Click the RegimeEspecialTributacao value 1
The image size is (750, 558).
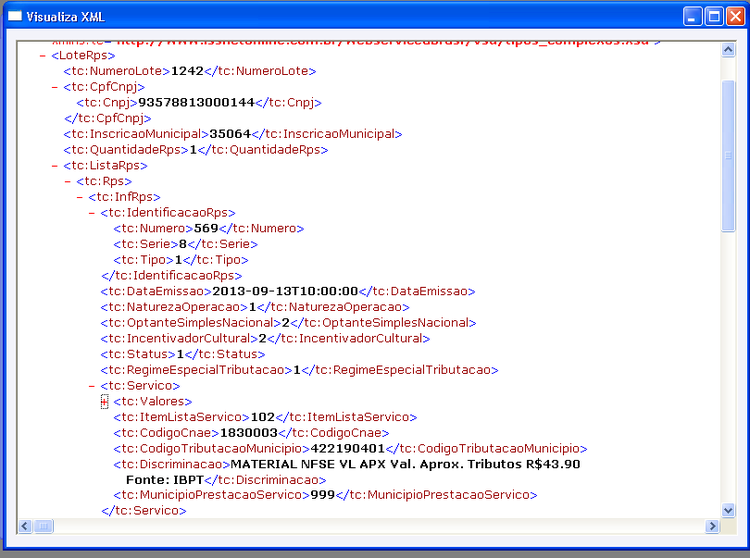coord(297,371)
